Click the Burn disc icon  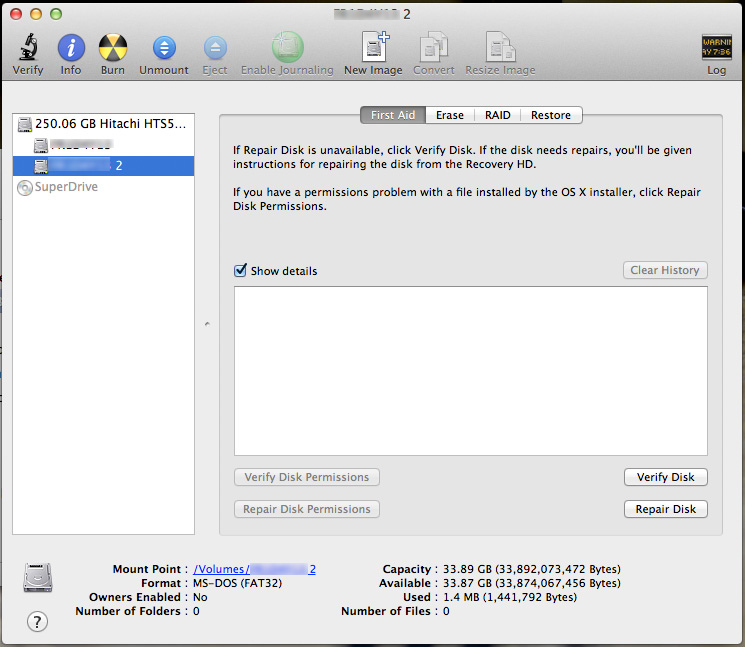113,48
